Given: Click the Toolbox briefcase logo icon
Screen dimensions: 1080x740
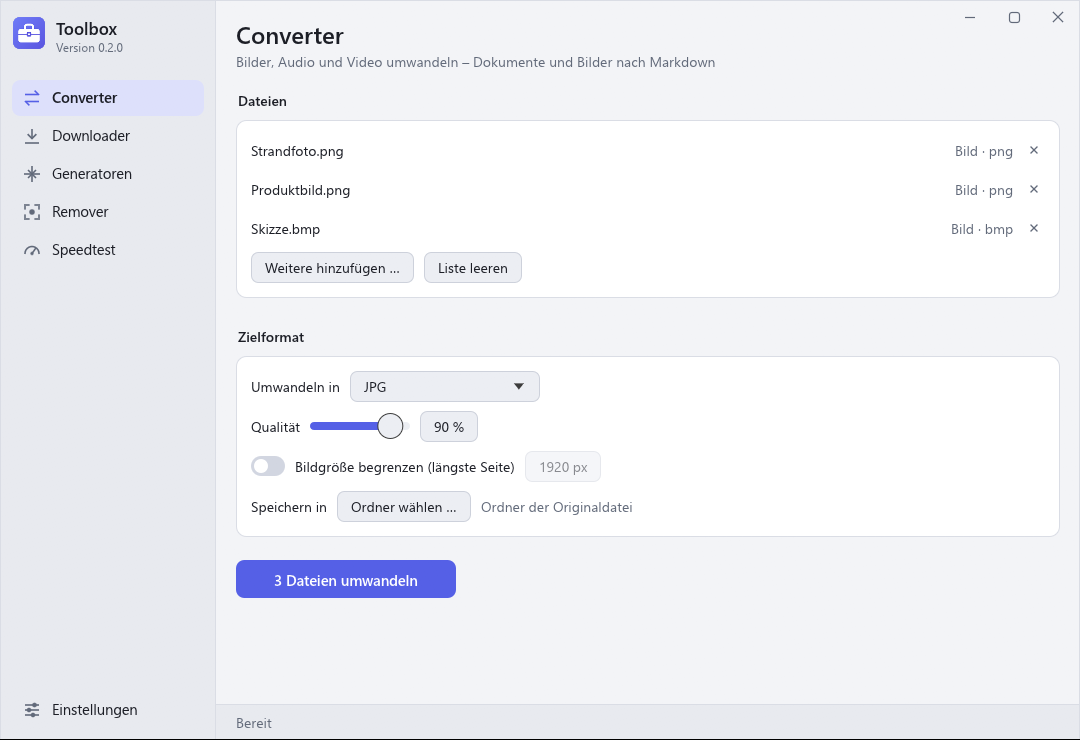Looking at the screenshot, I should pos(29,33).
